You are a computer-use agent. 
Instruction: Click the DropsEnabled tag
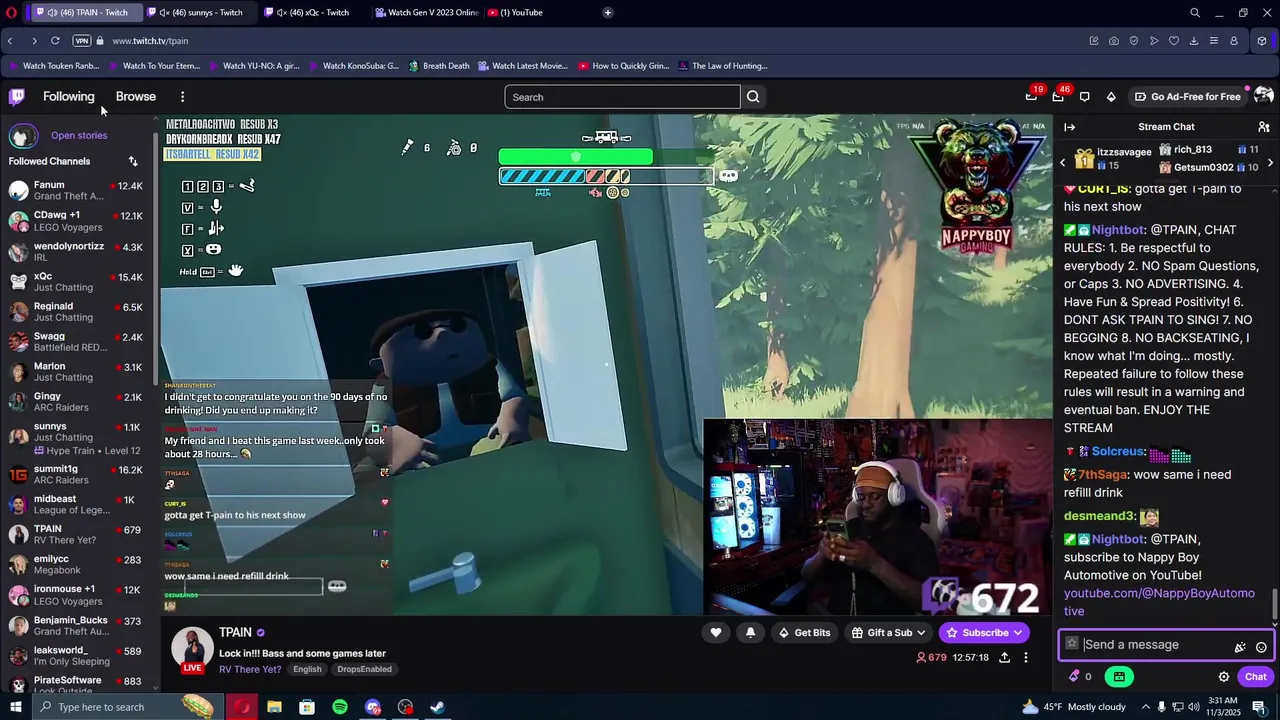364,669
